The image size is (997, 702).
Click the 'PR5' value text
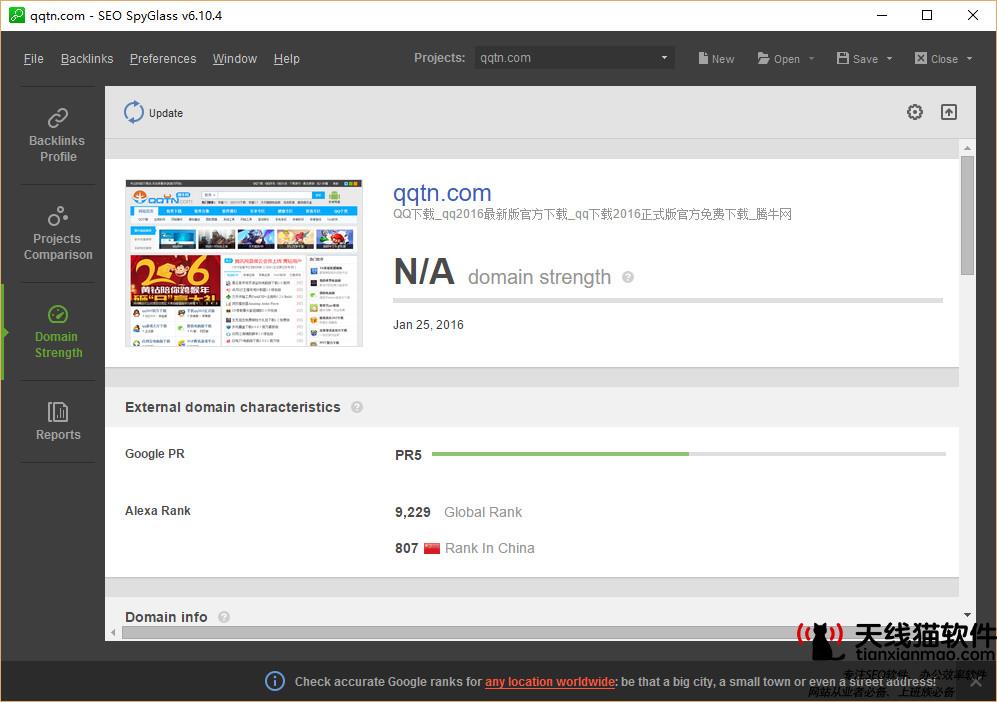click(x=408, y=455)
